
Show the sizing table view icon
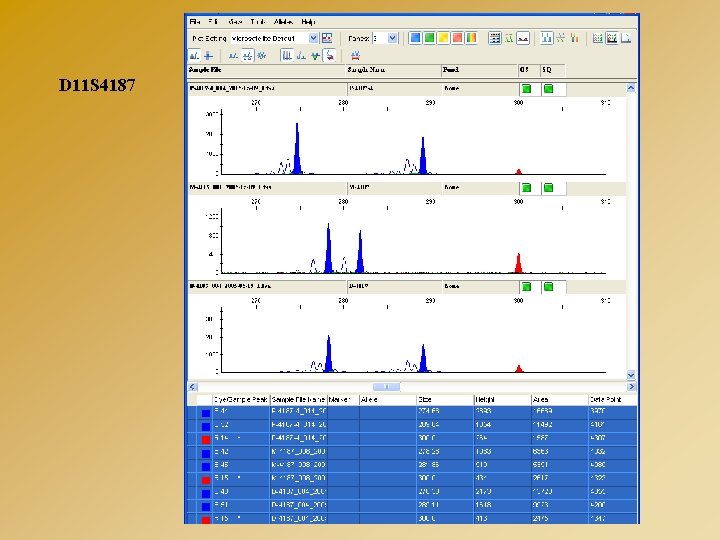(x=495, y=38)
